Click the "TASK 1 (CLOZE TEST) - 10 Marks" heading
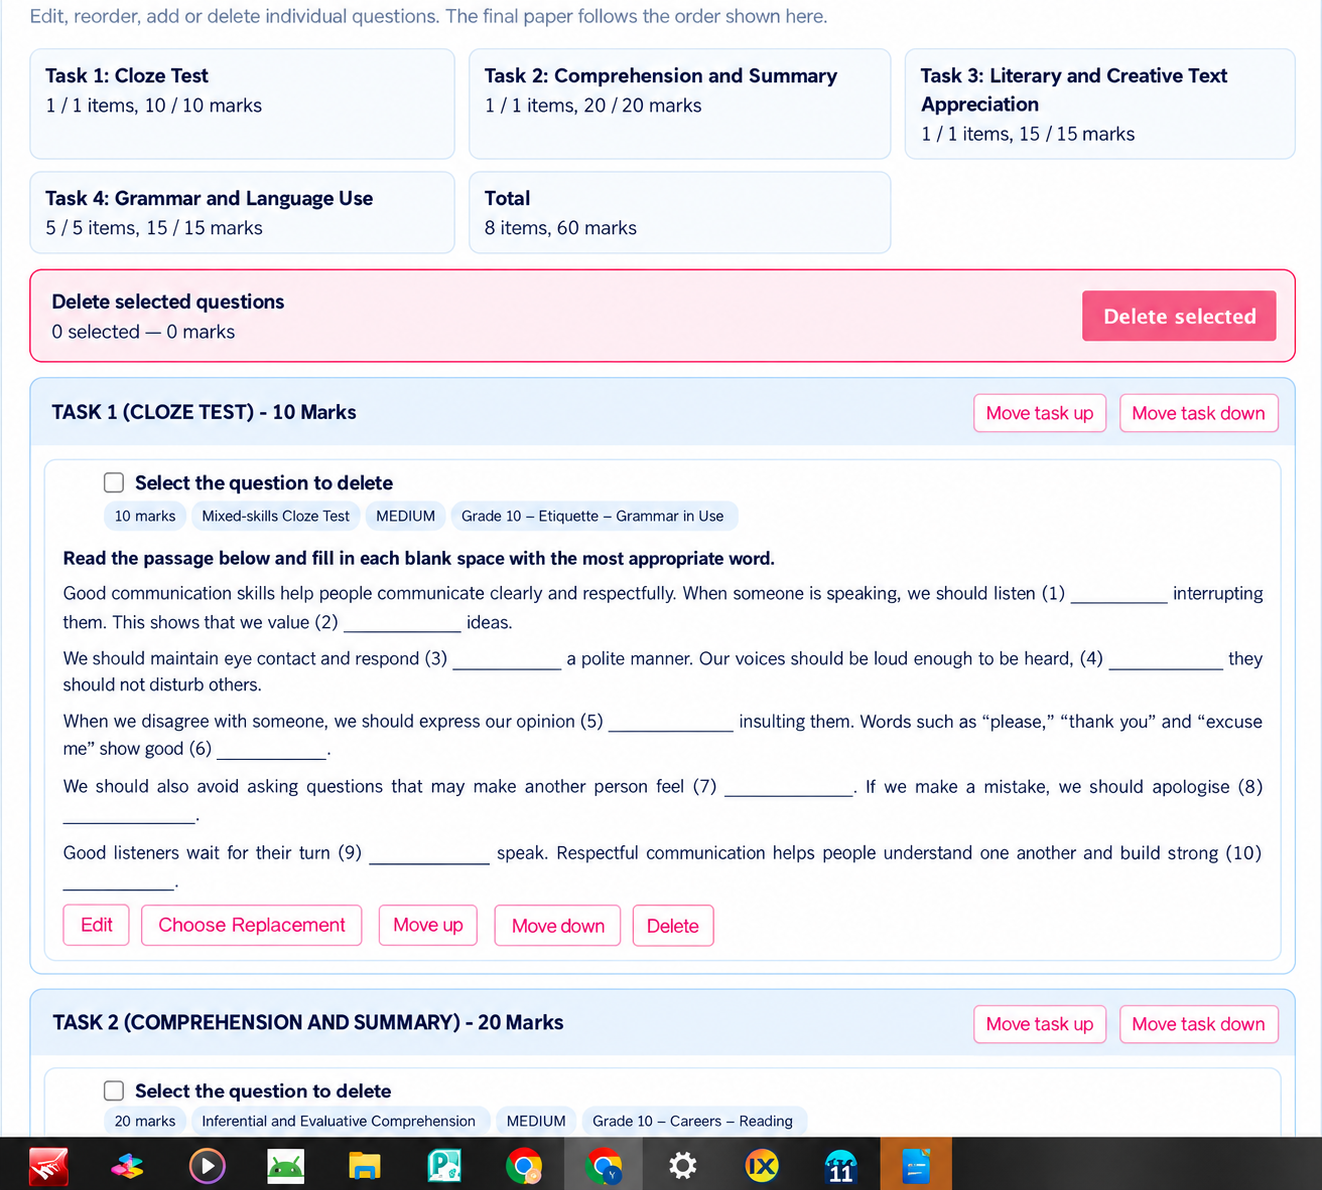 204,412
